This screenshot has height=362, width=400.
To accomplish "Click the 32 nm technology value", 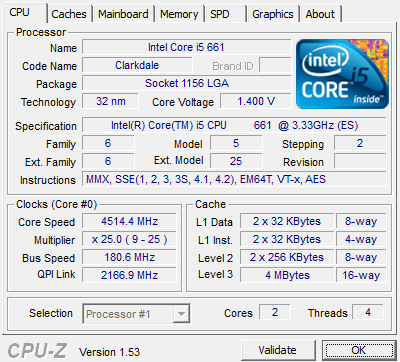I will coord(110,101).
